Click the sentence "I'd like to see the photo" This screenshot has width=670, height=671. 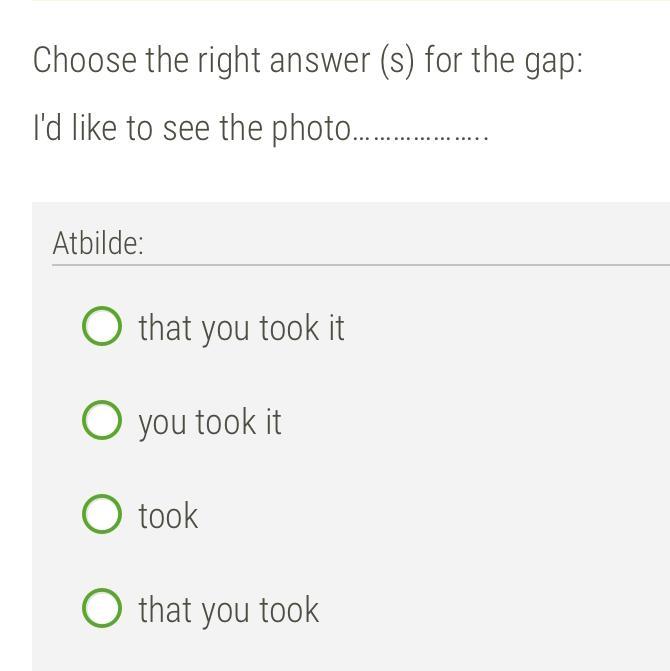[192, 129]
